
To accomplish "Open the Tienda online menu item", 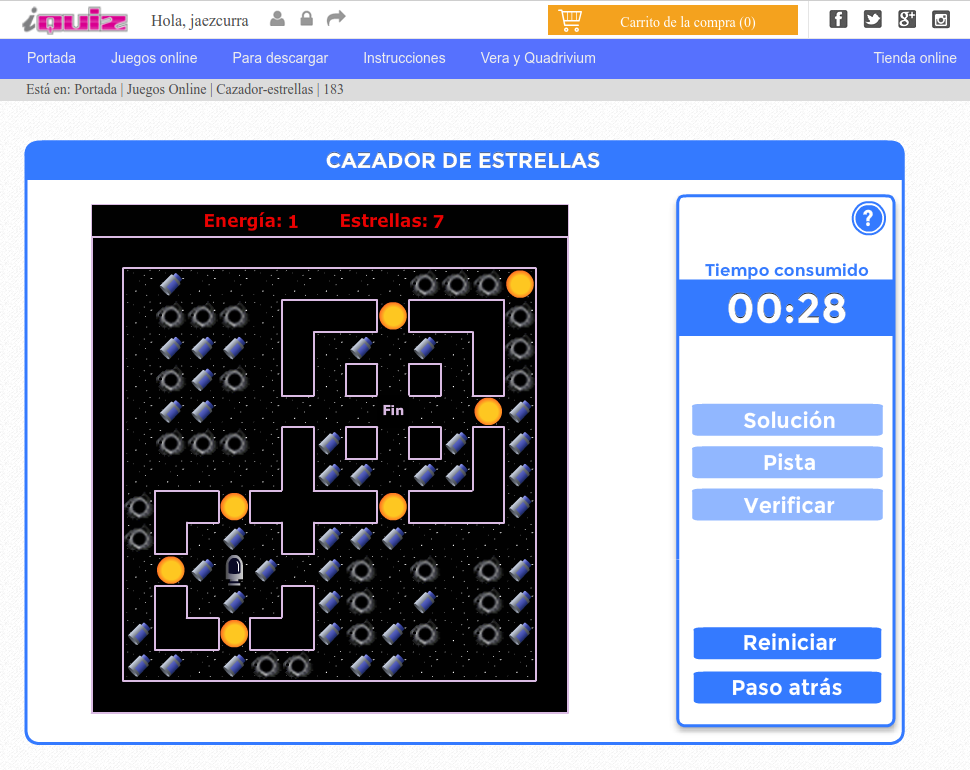I will point(915,58).
